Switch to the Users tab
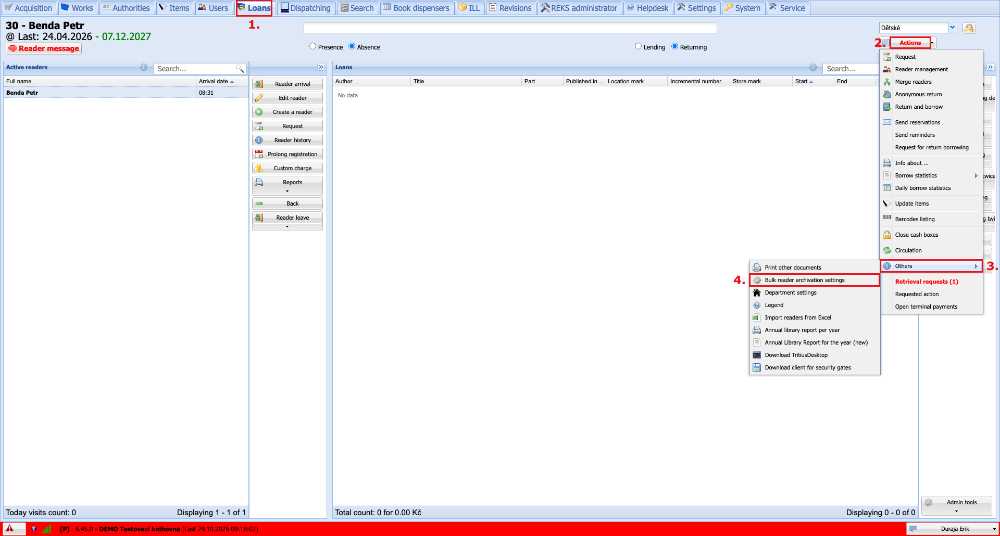 point(213,8)
